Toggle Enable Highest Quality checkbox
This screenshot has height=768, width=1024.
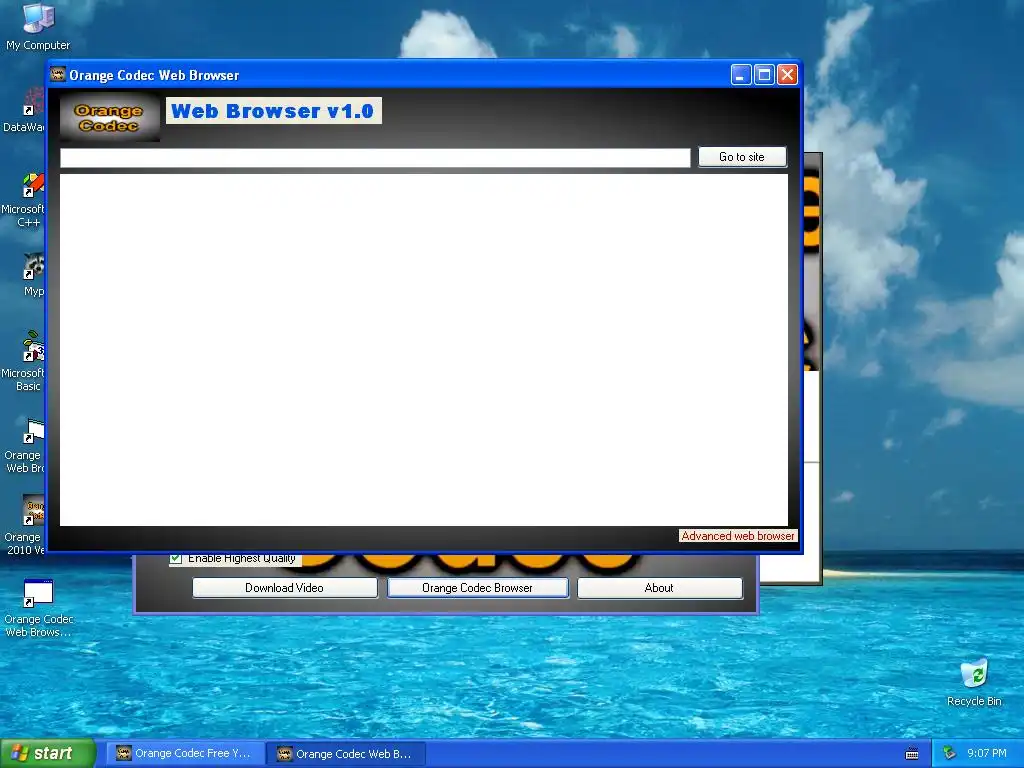pyautogui.click(x=176, y=558)
